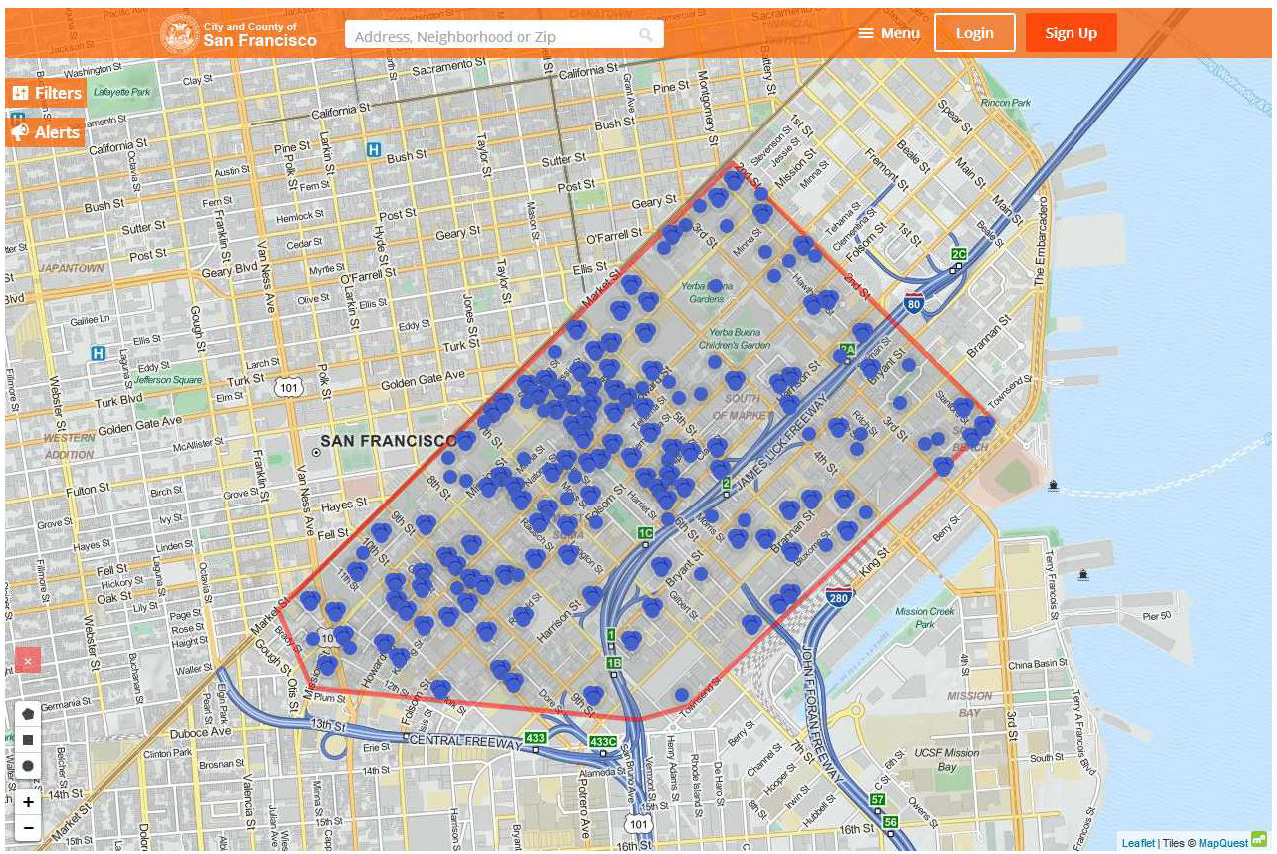1277x854 pixels.
Task: Delete the drawn shape with red X
Action: [x=28, y=660]
